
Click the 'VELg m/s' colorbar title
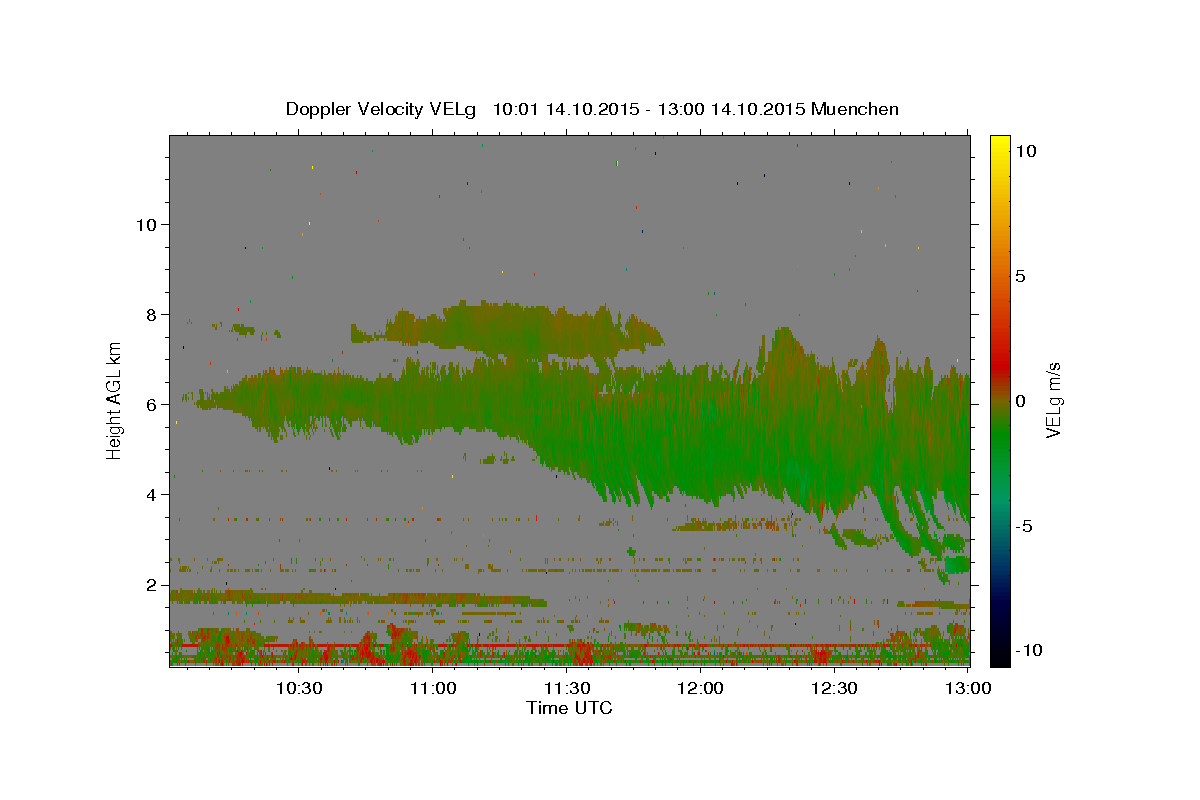point(1053,401)
